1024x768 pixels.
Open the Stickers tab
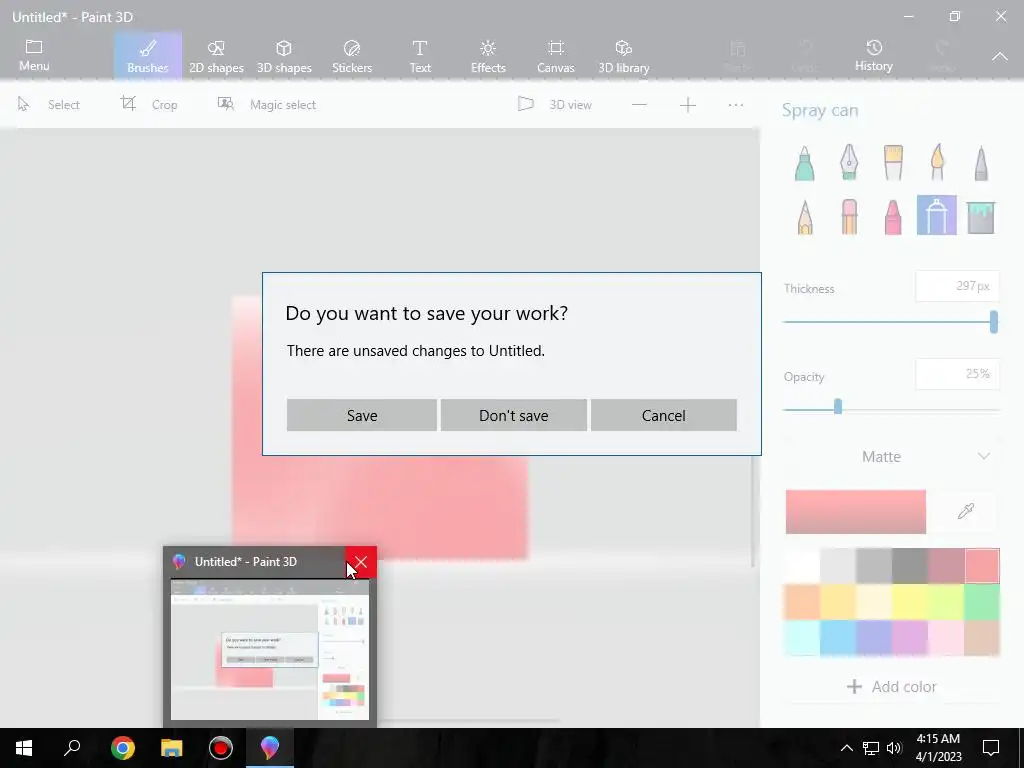[352, 56]
